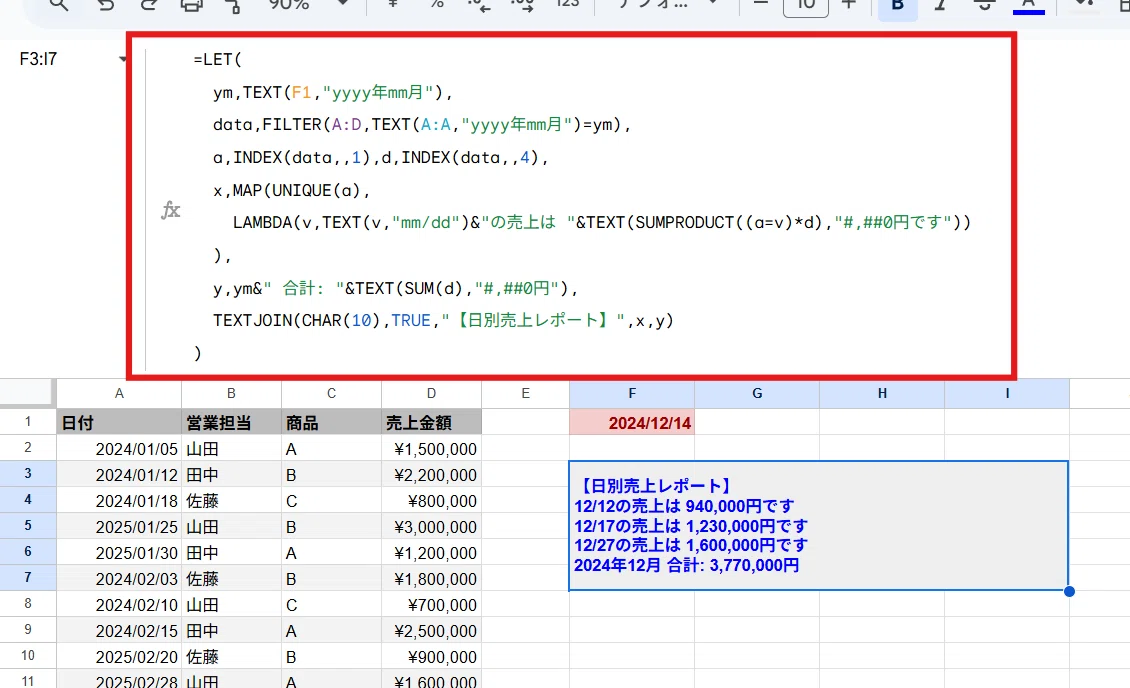Select column G header
The image size is (1130, 688).
point(757,393)
